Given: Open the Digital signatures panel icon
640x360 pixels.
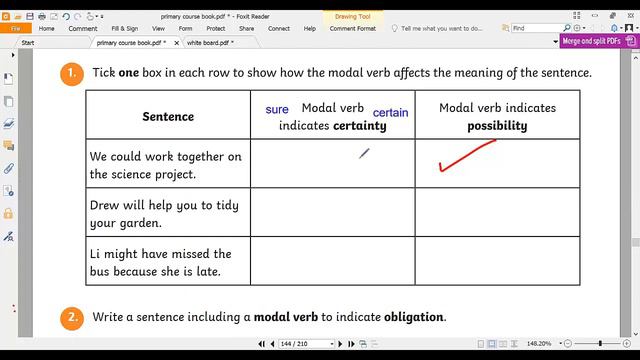Looking at the screenshot, I should (x=8, y=236).
